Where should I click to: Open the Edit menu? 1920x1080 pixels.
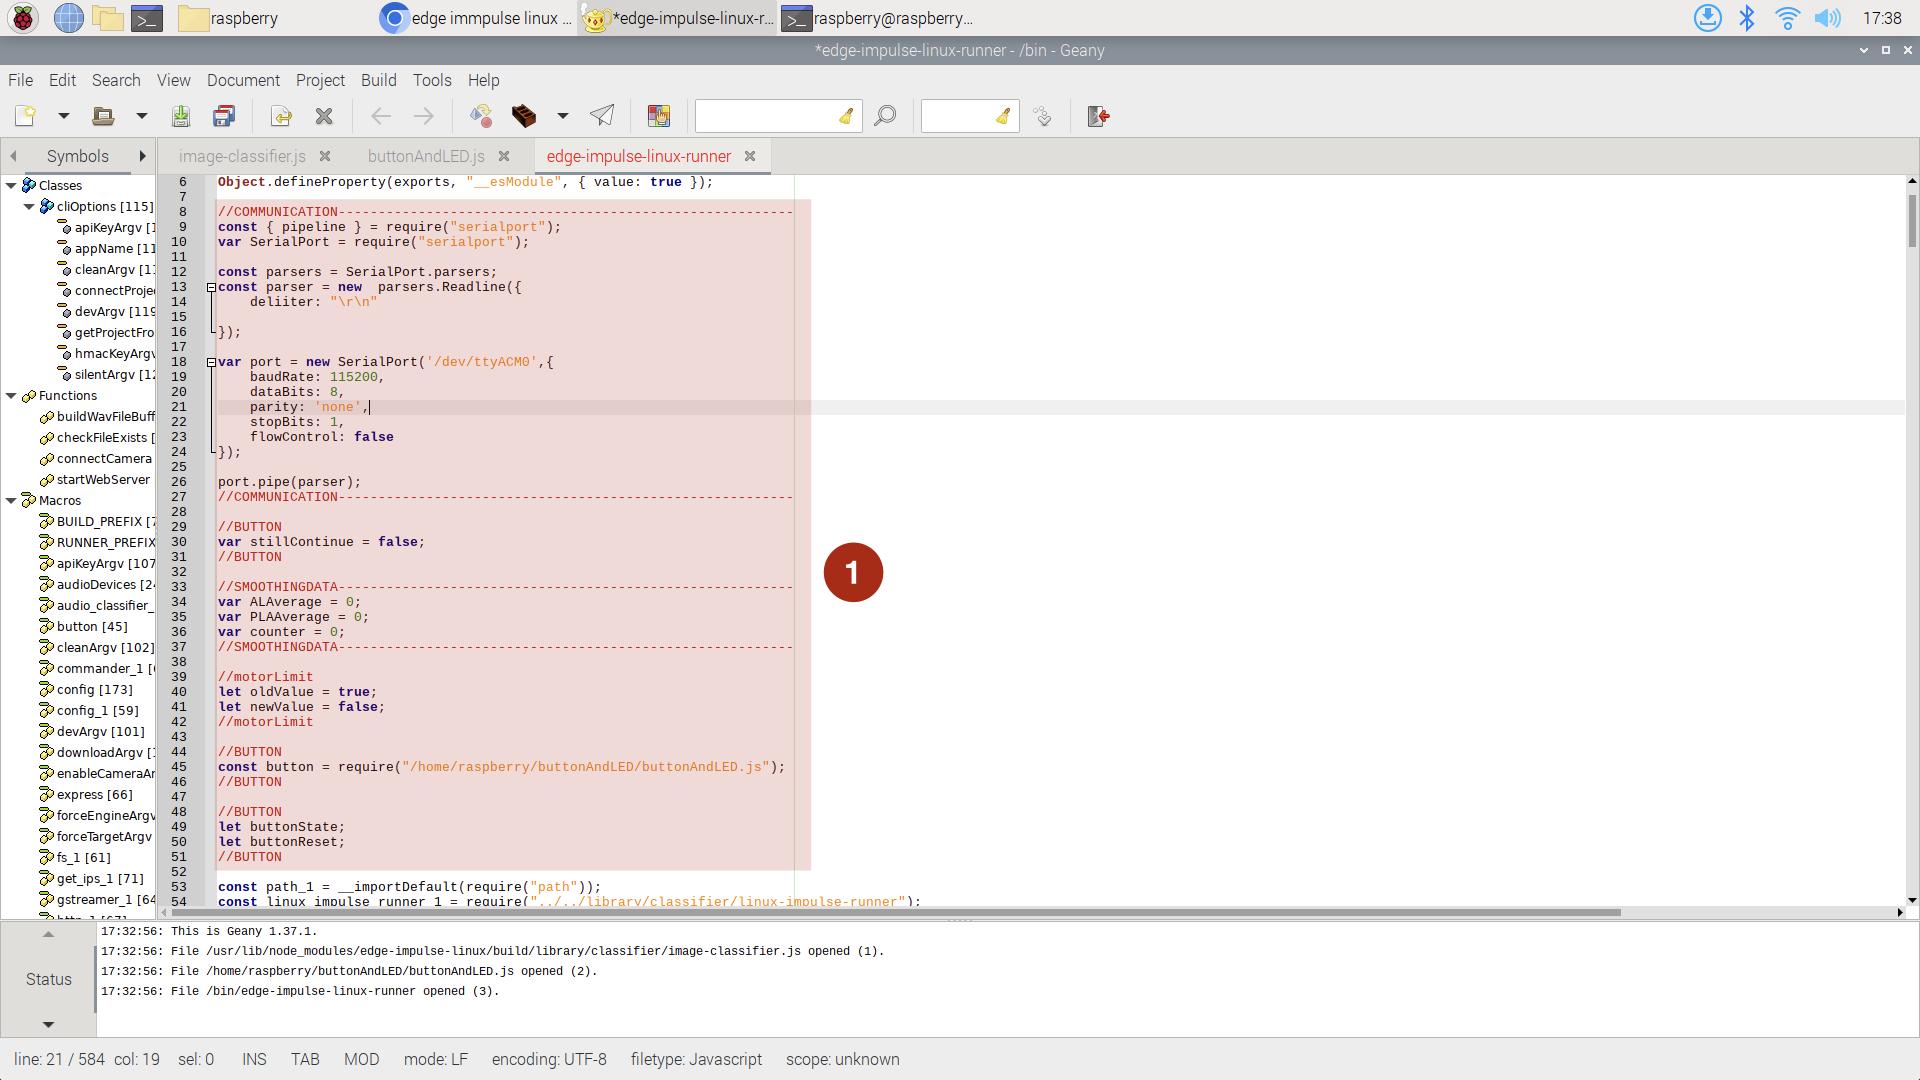pyautogui.click(x=62, y=80)
